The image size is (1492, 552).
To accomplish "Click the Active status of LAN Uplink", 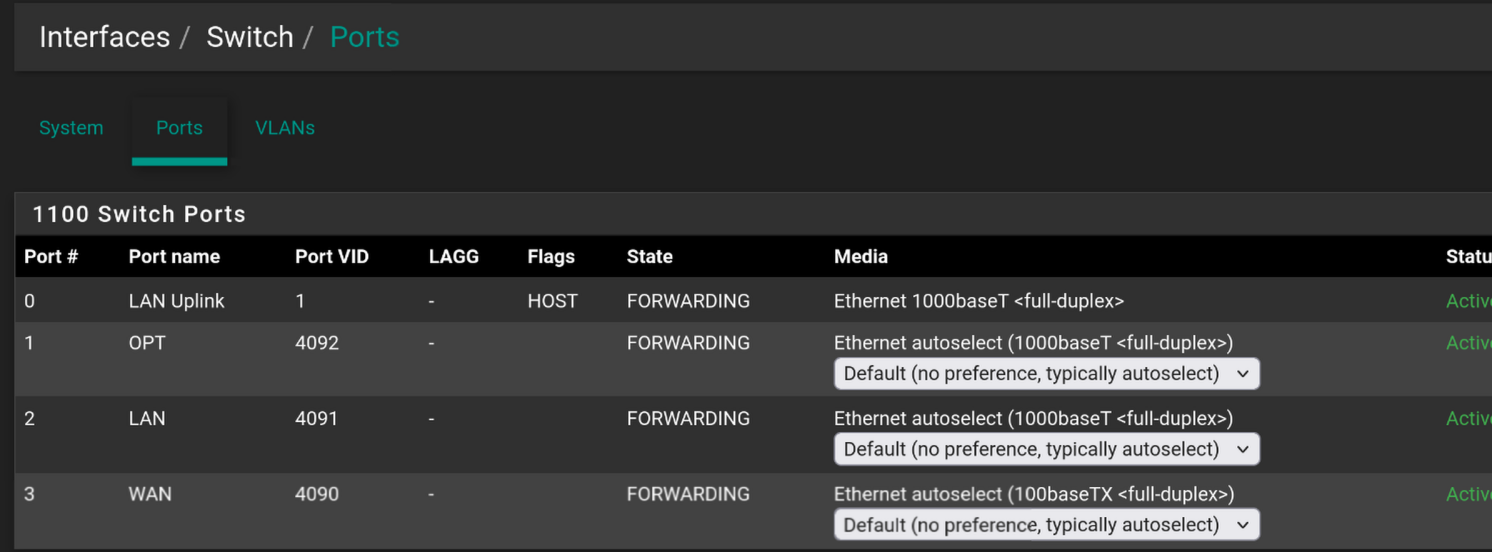I will click(x=1468, y=301).
